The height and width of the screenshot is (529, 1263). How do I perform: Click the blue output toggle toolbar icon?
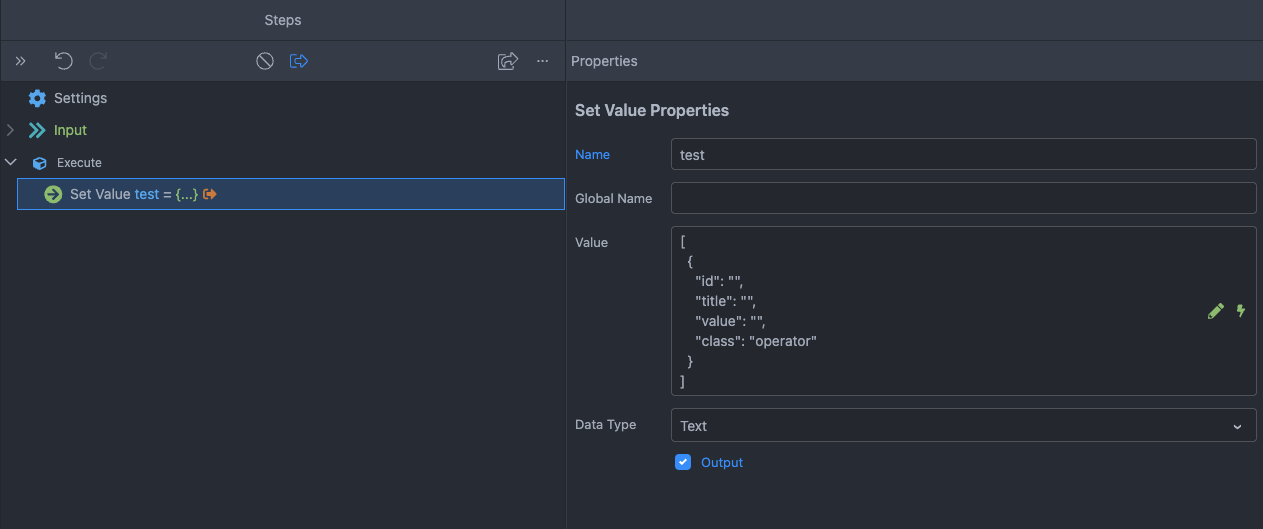pos(298,61)
